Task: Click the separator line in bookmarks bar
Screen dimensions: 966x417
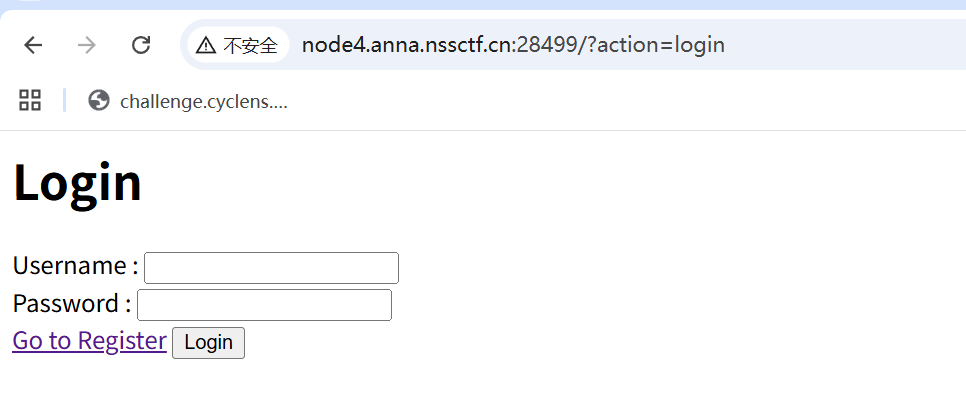Action: point(64,100)
